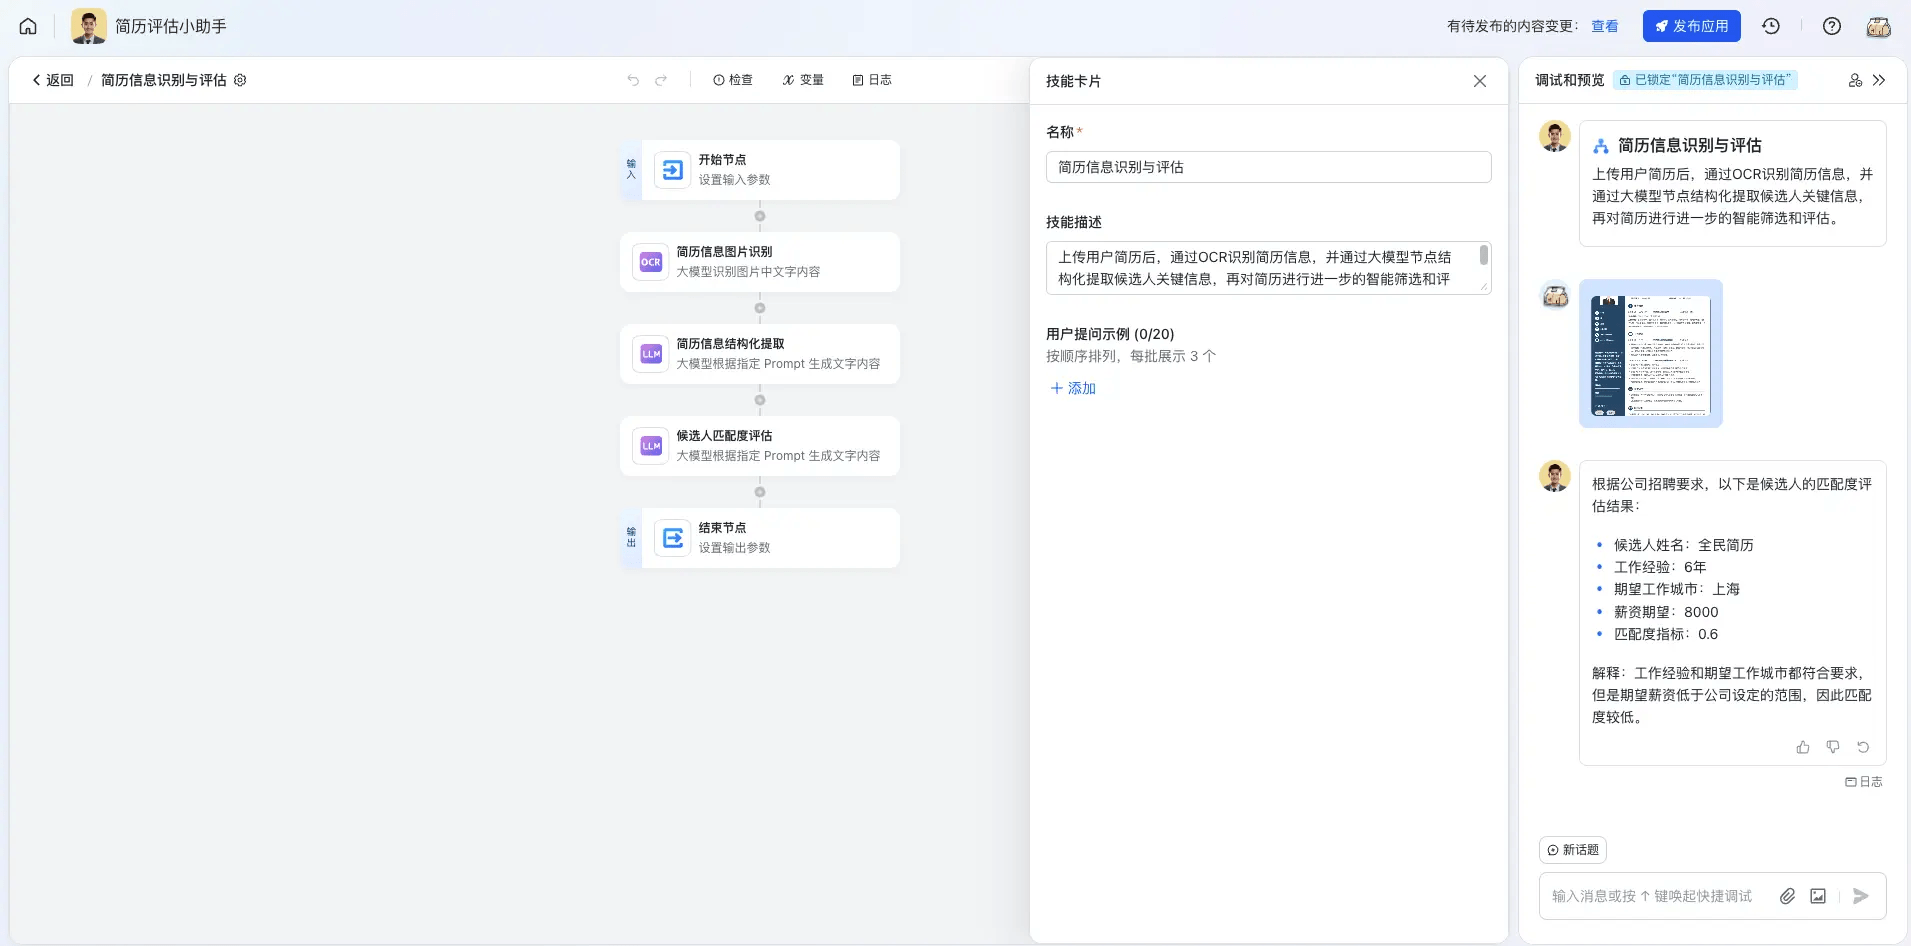Image resolution: width=1911 pixels, height=946 pixels.
Task: Click the 设置输出参数 text
Action: click(x=734, y=548)
